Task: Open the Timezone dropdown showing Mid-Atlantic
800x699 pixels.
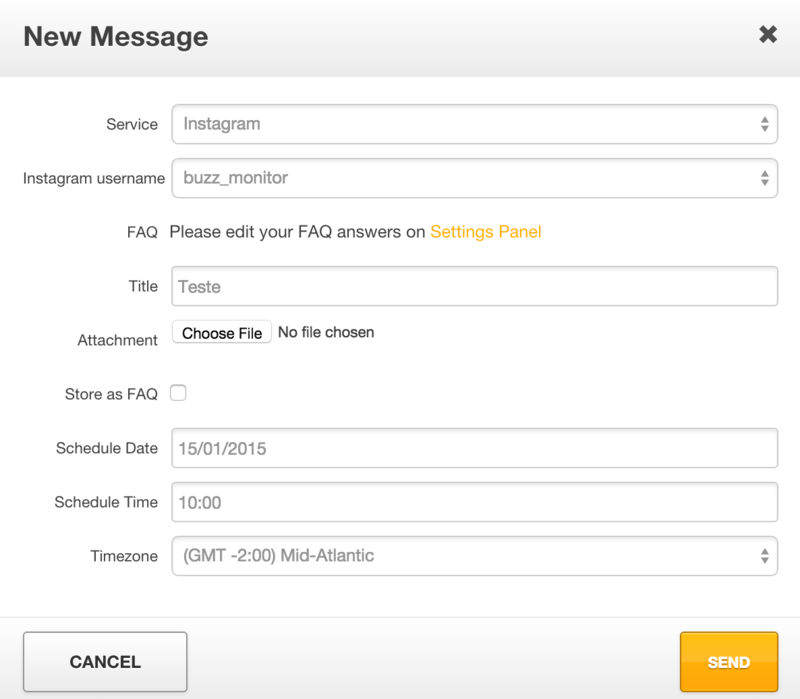Action: [474, 556]
